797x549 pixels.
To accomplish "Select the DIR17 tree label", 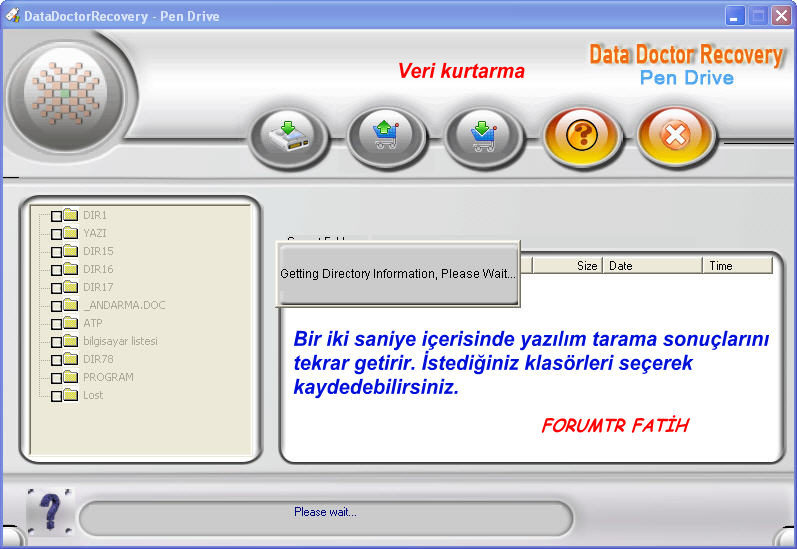I will [x=98, y=288].
